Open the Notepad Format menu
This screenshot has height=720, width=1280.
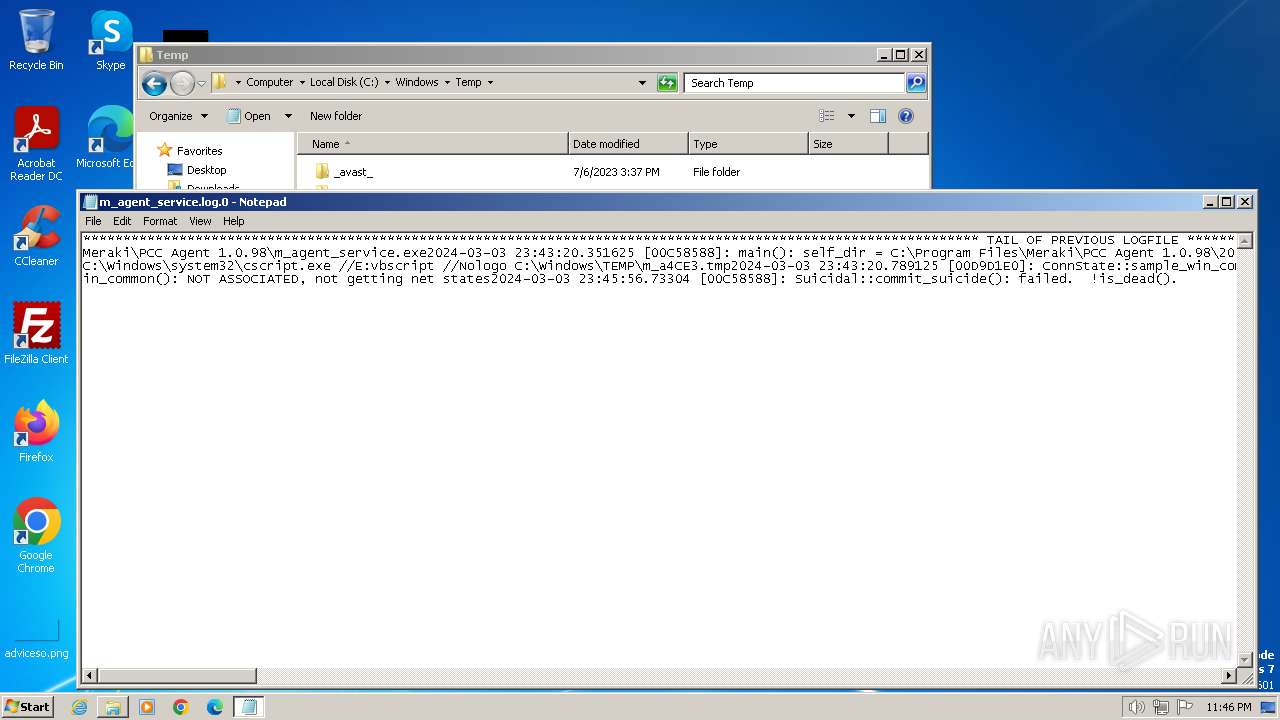pyautogui.click(x=160, y=221)
